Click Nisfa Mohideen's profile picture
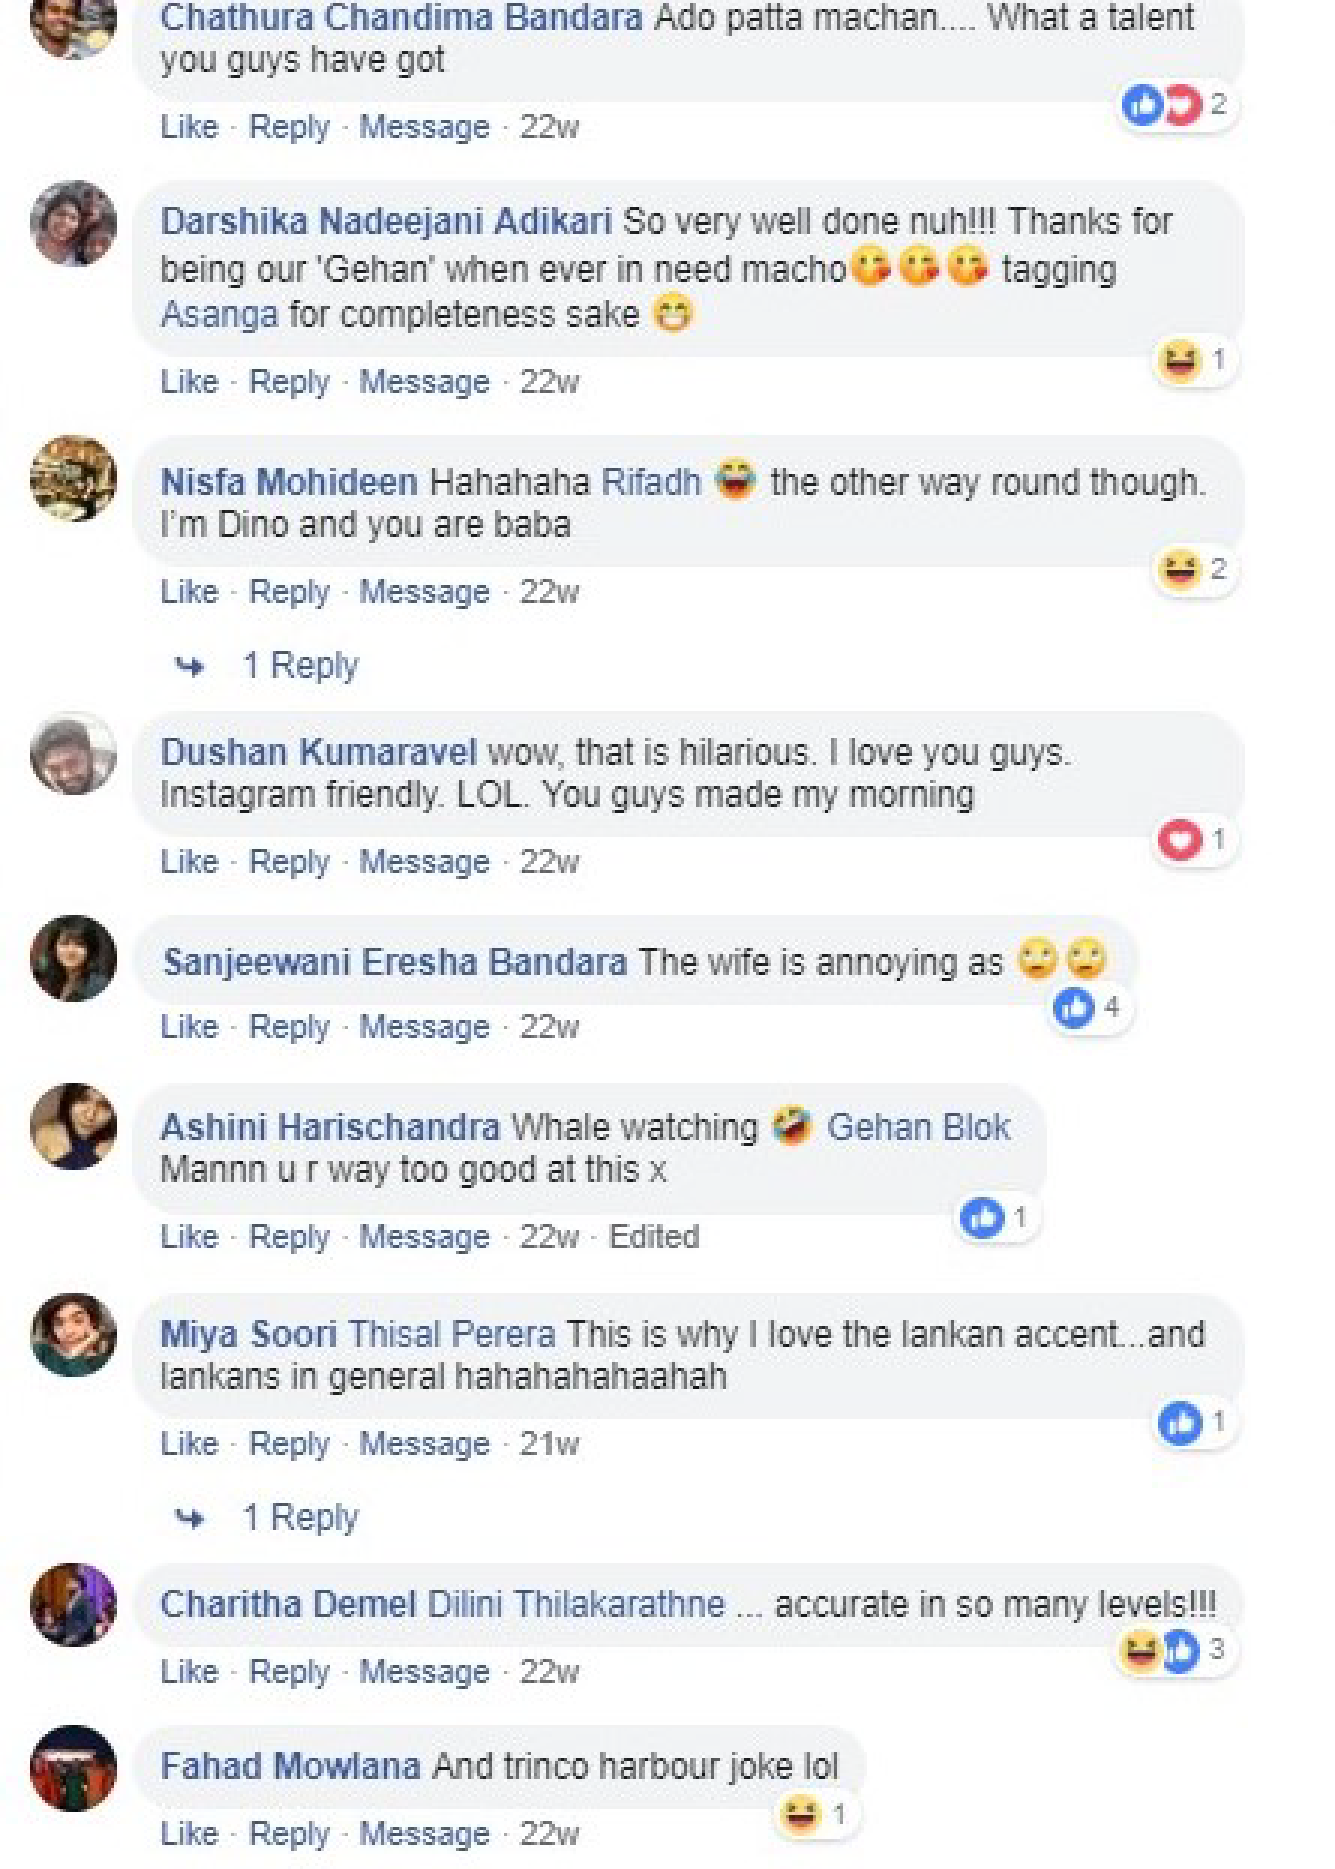Screen dimensions: 1335x1869 point(73,479)
